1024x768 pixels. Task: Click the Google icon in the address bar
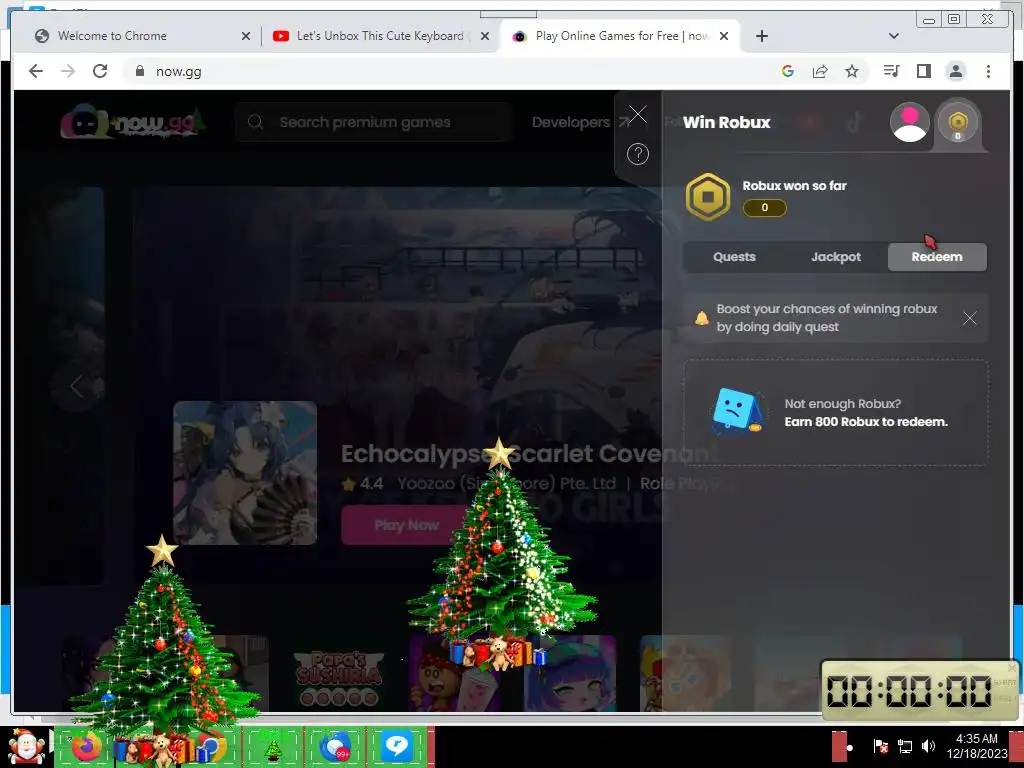click(788, 71)
